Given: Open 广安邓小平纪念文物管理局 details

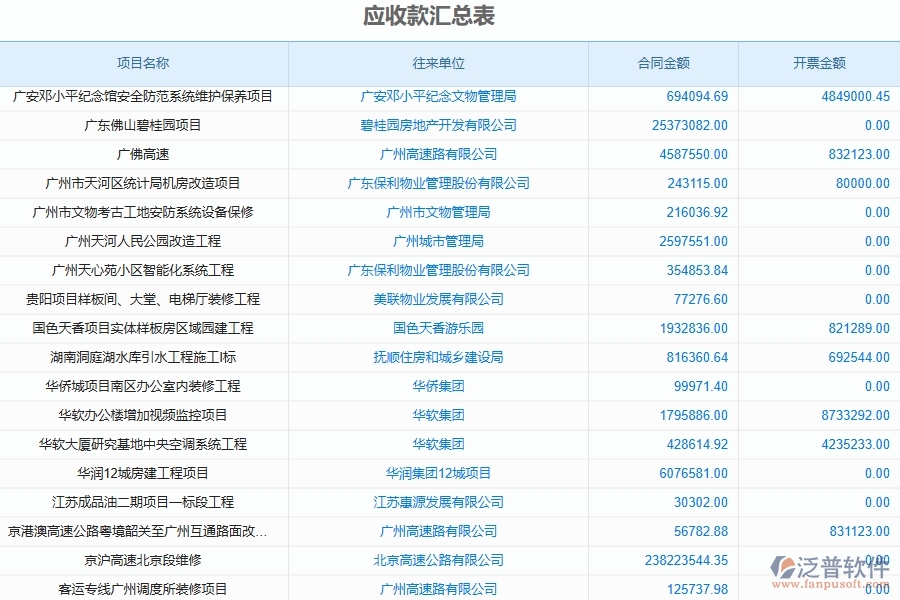Looking at the screenshot, I should (438, 96).
